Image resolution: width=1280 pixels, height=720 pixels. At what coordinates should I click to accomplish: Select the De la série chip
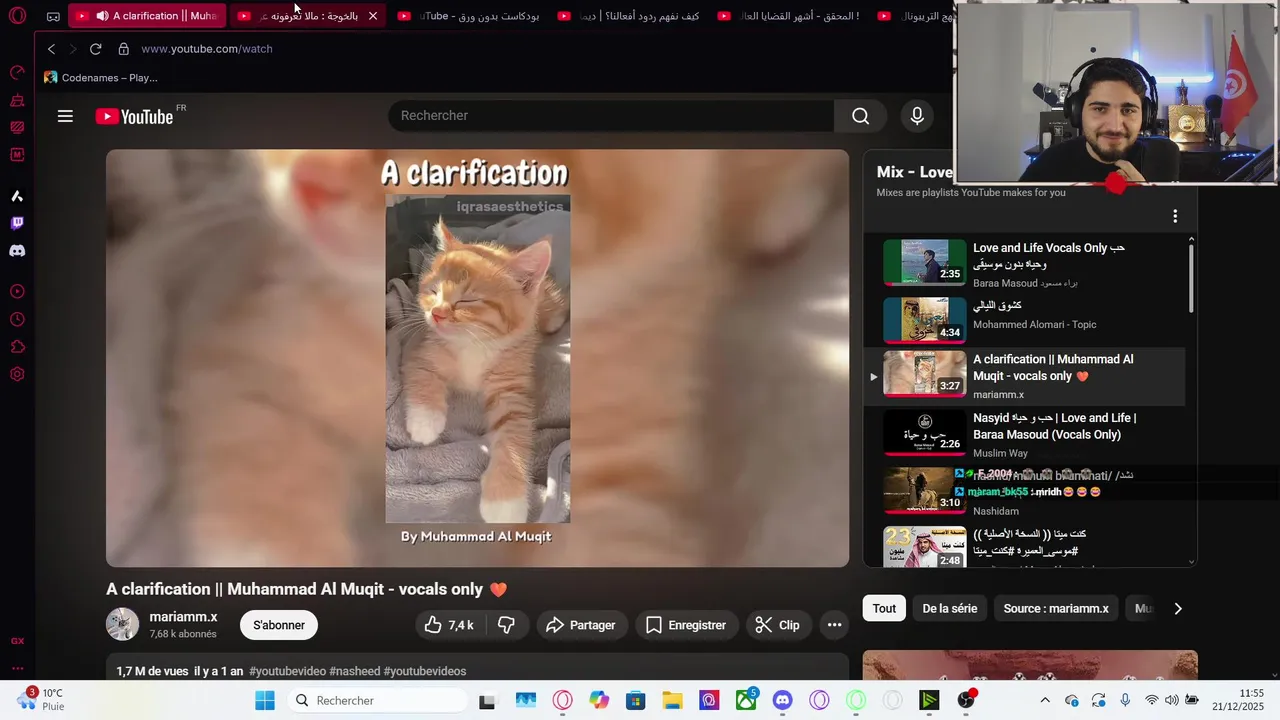coord(949,608)
